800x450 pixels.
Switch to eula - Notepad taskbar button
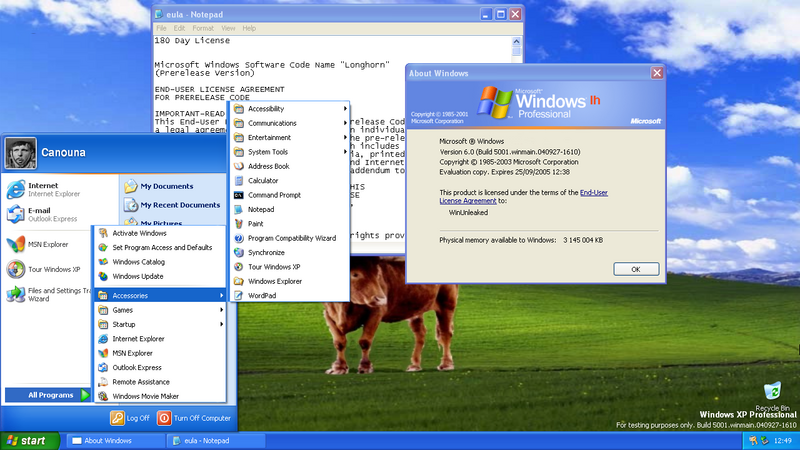click(217, 441)
